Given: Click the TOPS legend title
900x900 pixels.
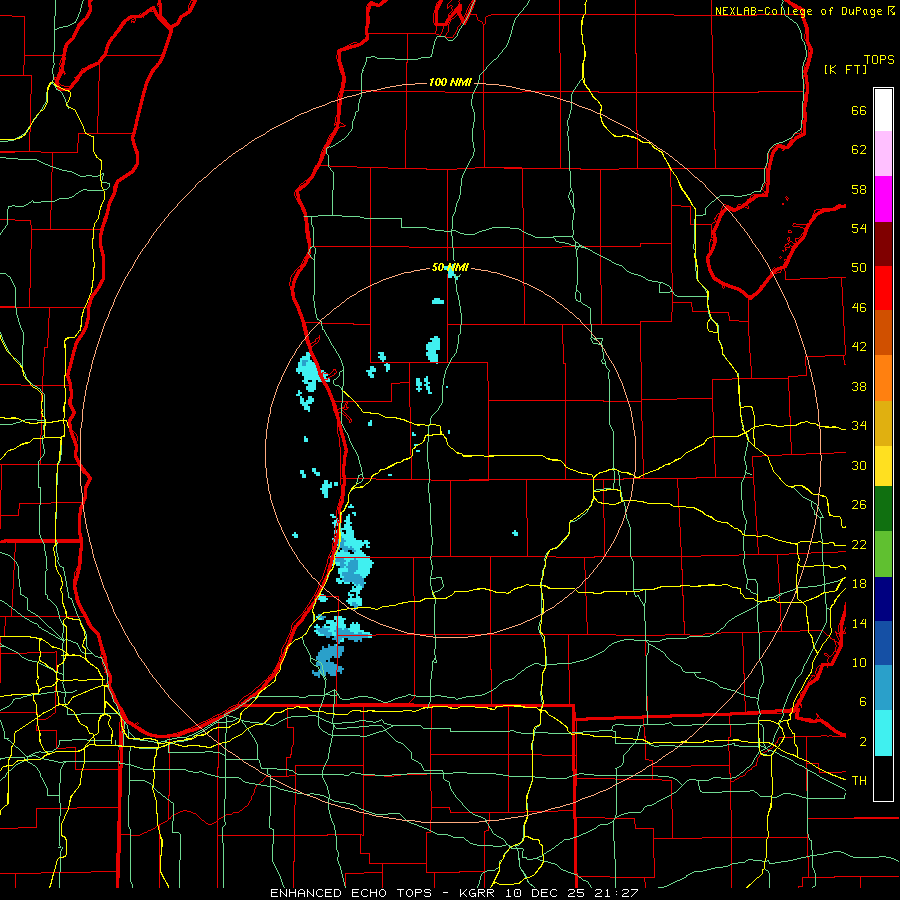Looking at the screenshot, I should [x=879, y=59].
